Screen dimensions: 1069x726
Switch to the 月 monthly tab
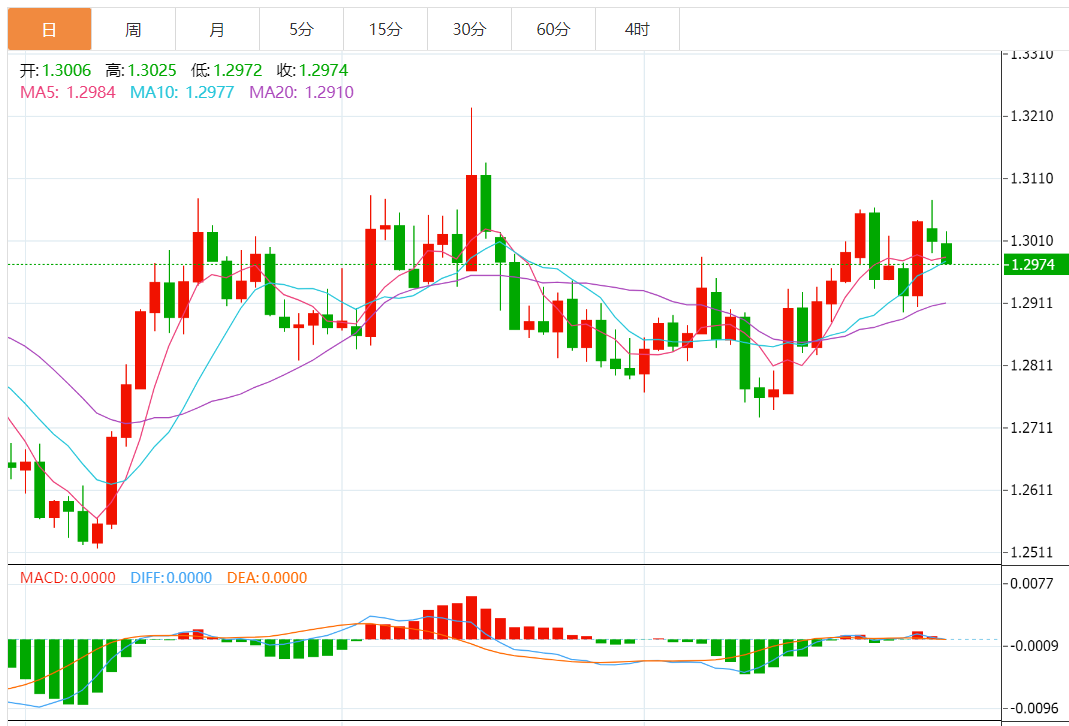[217, 29]
